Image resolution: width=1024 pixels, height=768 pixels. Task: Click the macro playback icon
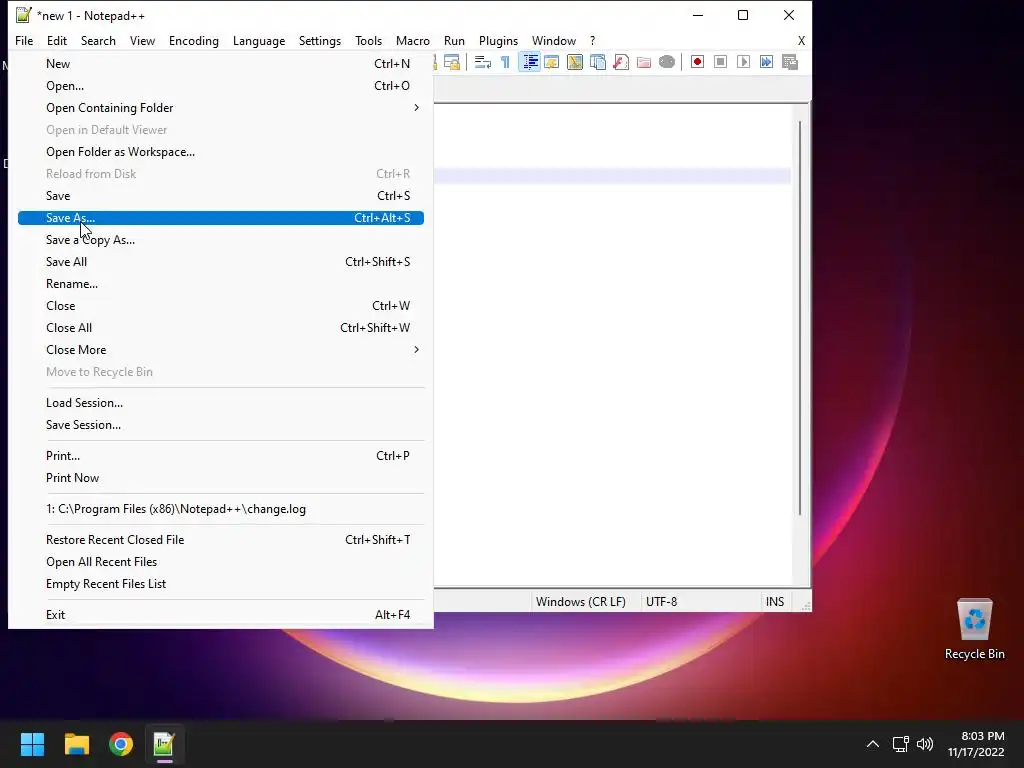click(743, 62)
